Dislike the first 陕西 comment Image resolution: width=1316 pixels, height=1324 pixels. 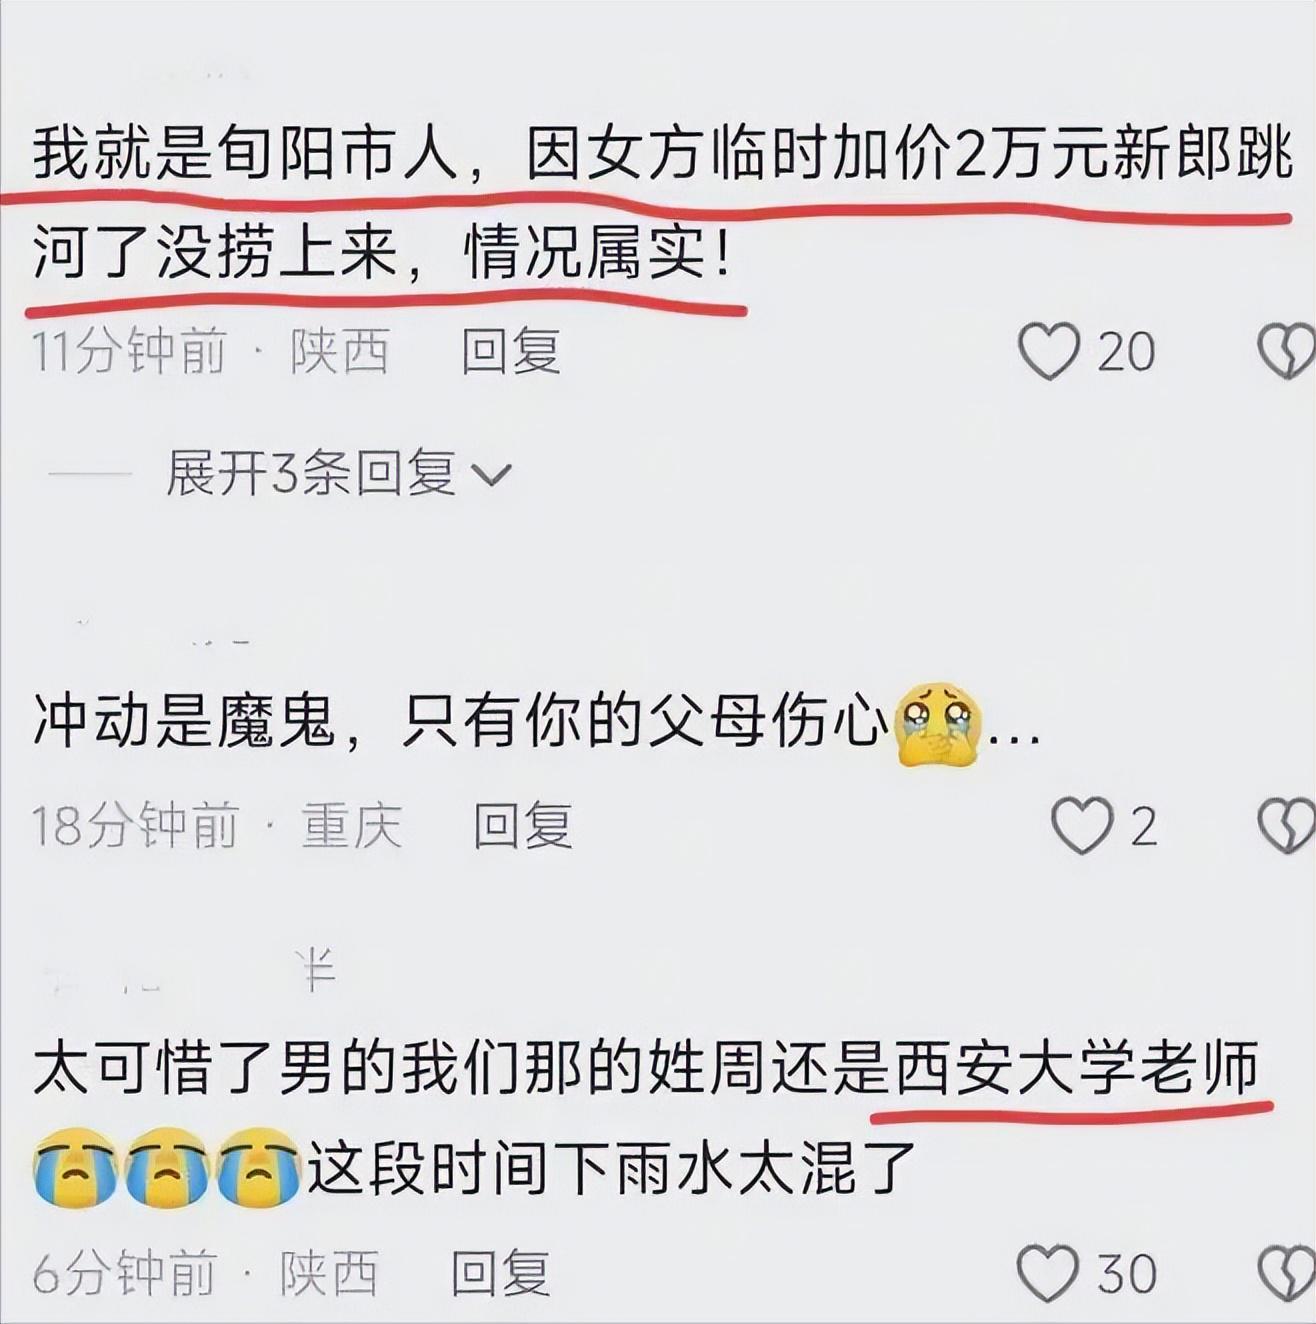[1287, 351]
